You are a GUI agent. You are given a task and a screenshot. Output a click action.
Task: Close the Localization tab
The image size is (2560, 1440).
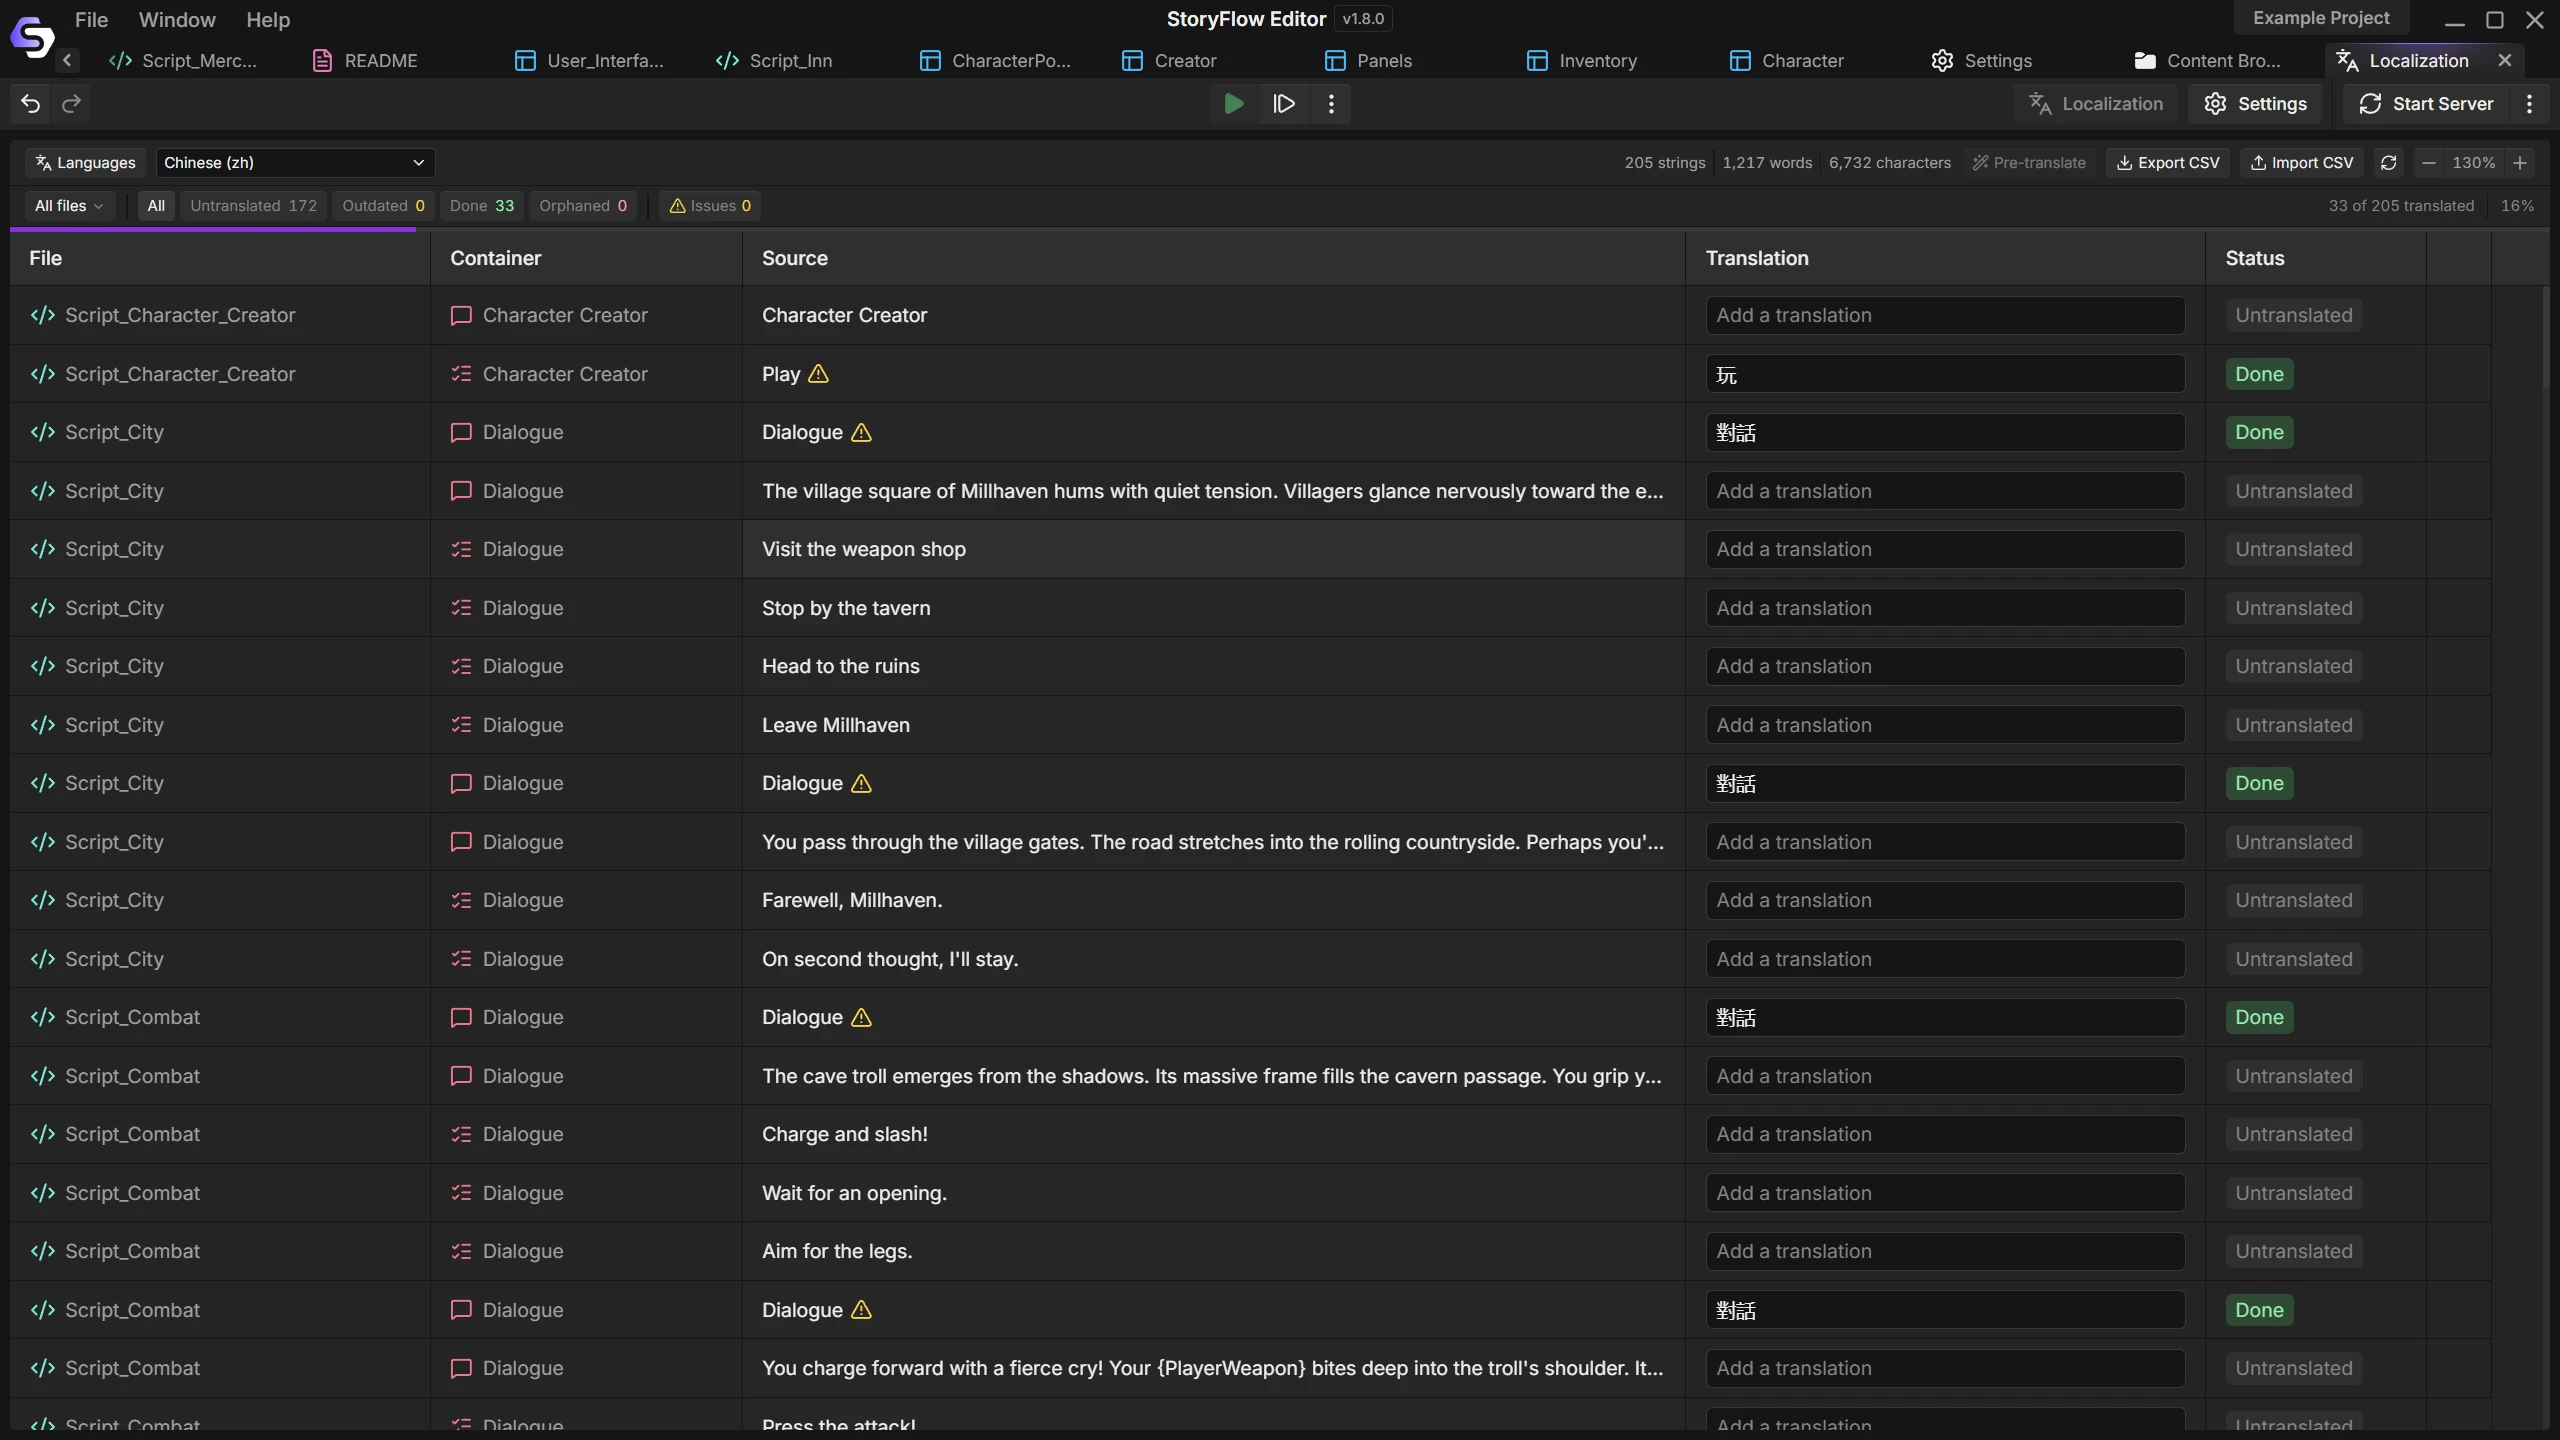coord(2505,61)
